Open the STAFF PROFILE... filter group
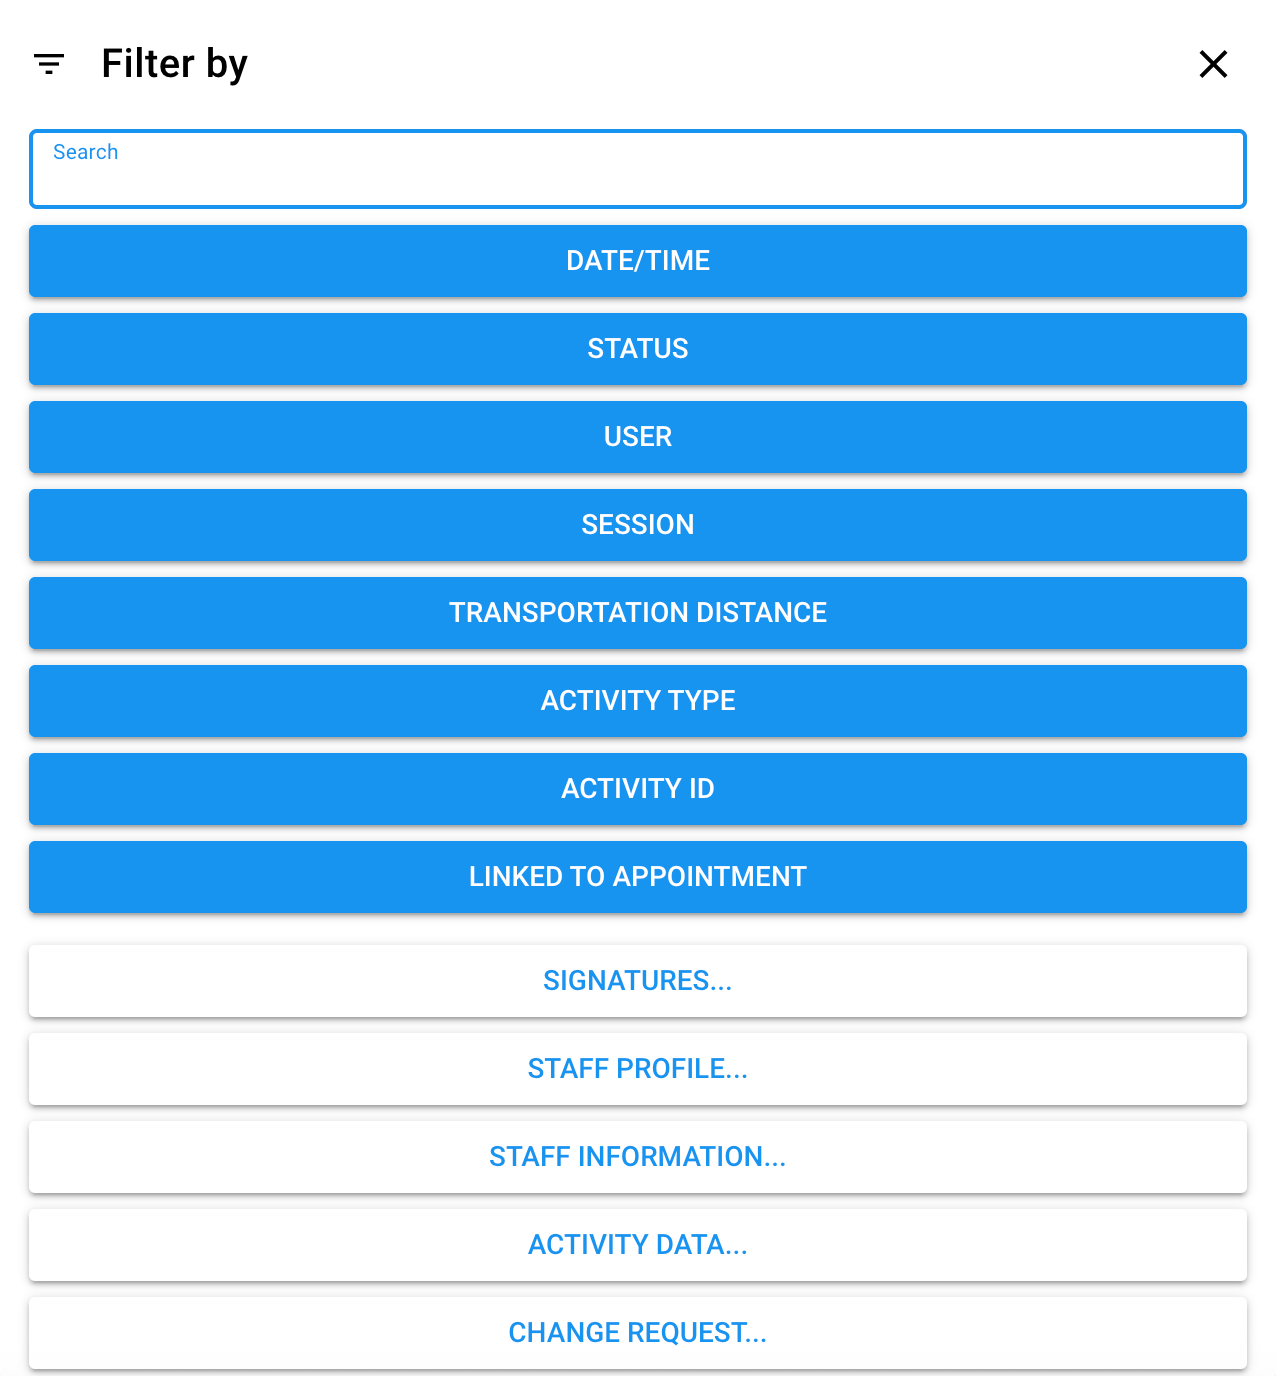 click(637, 1069)
